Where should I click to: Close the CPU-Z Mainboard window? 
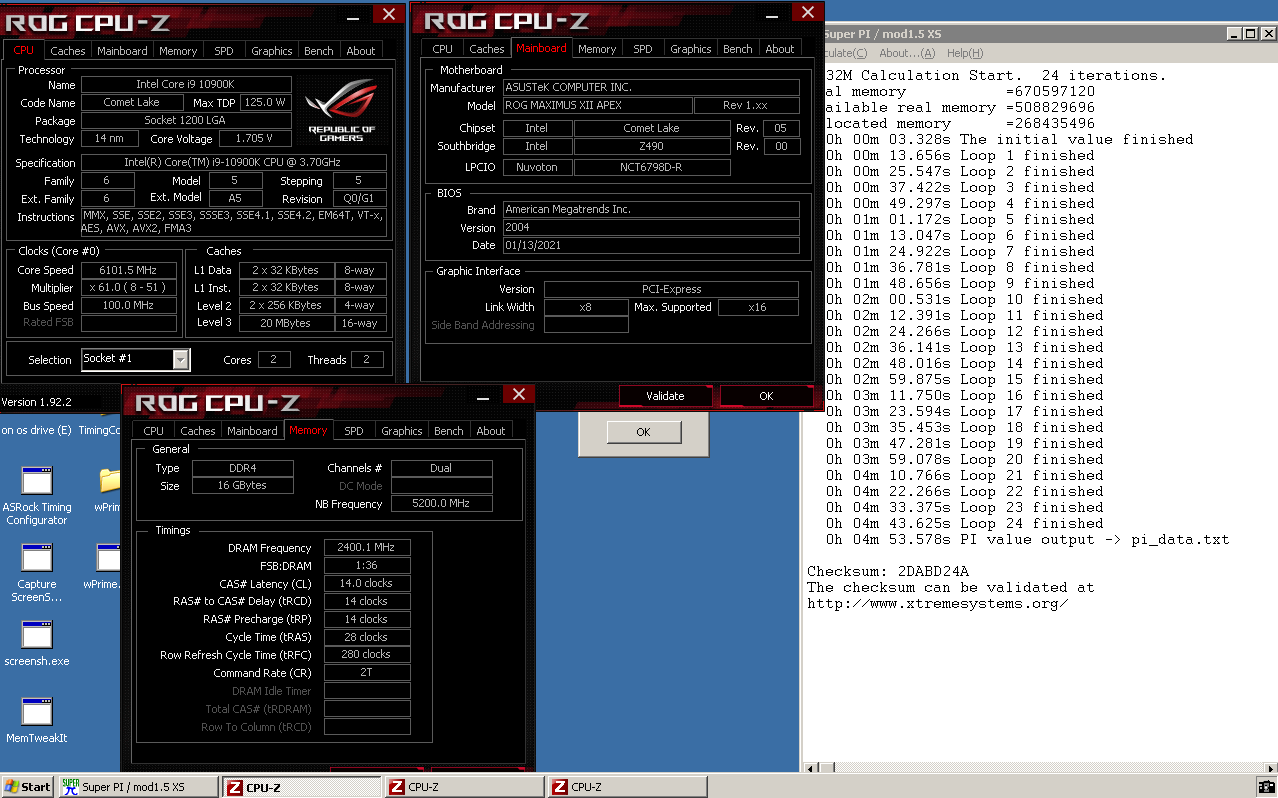807,12
